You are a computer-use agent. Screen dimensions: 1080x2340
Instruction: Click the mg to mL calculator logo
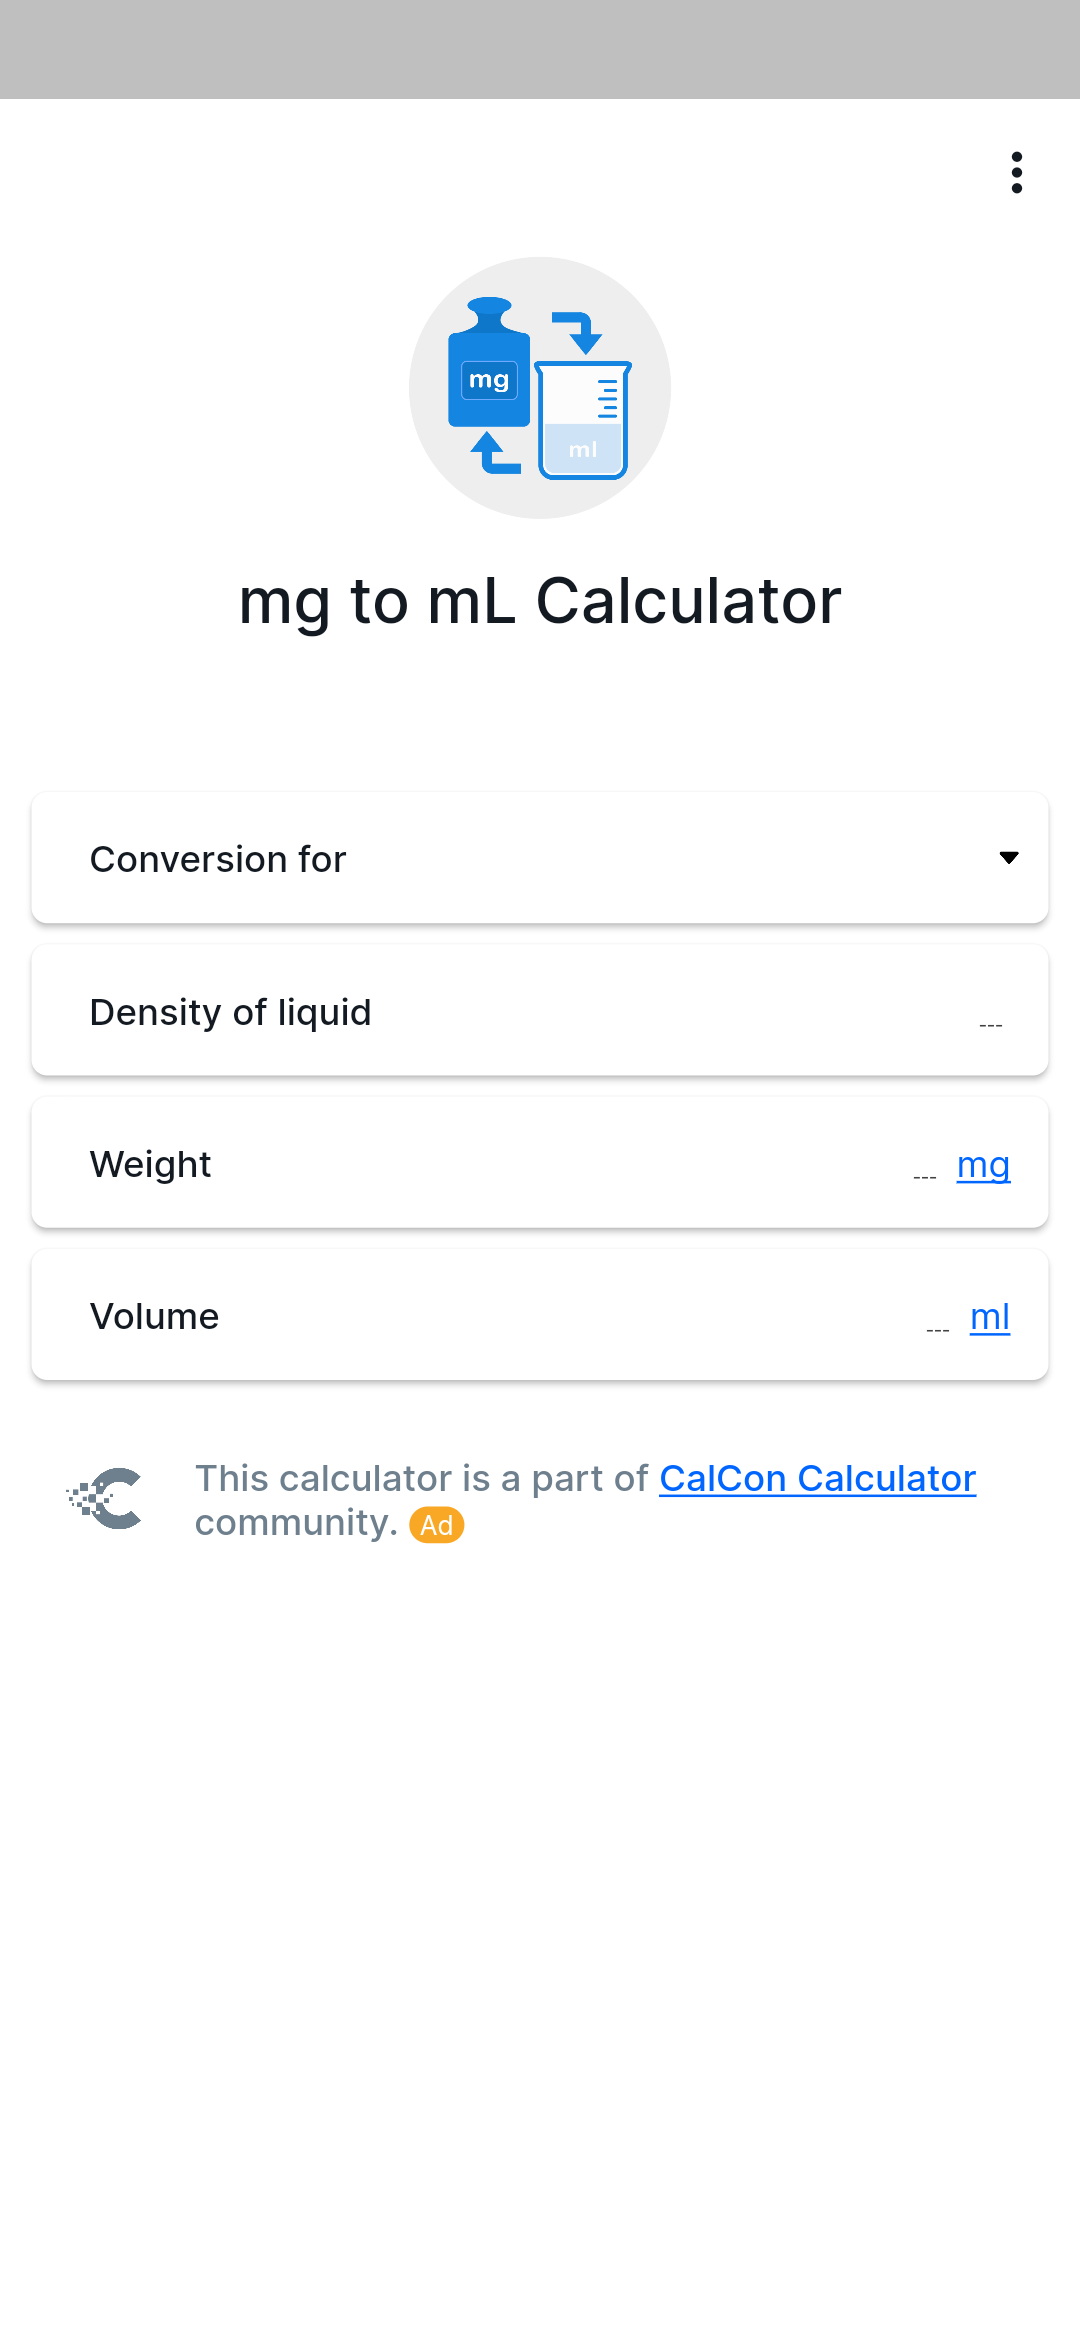point(540,388)
